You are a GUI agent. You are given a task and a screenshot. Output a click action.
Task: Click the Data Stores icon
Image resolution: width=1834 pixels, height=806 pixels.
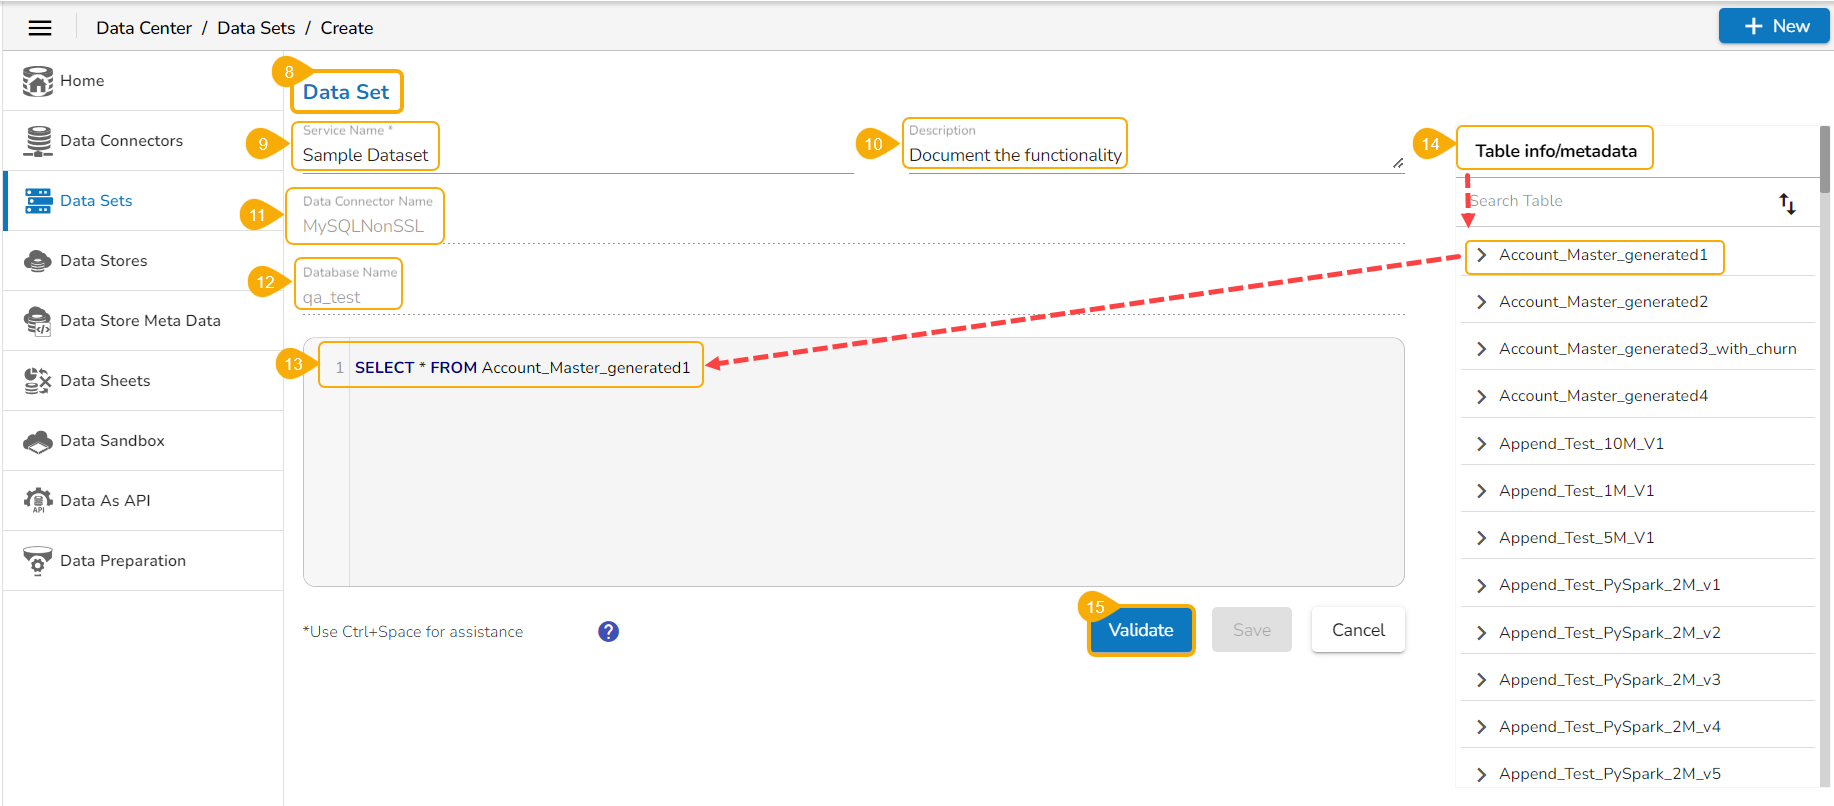38,261
